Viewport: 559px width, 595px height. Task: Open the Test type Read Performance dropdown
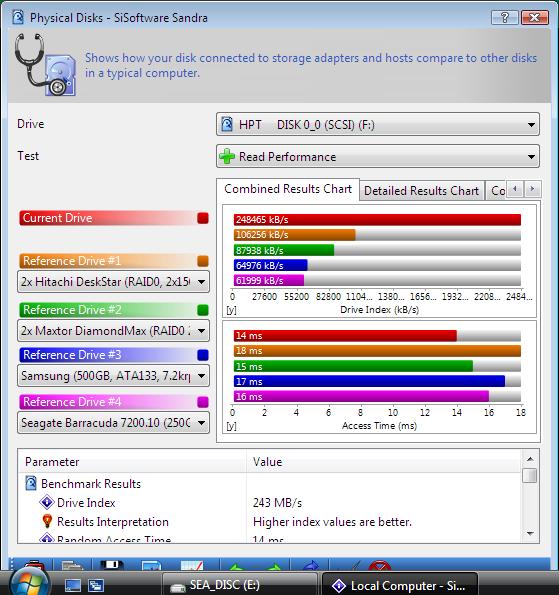[x=378, y=156]
